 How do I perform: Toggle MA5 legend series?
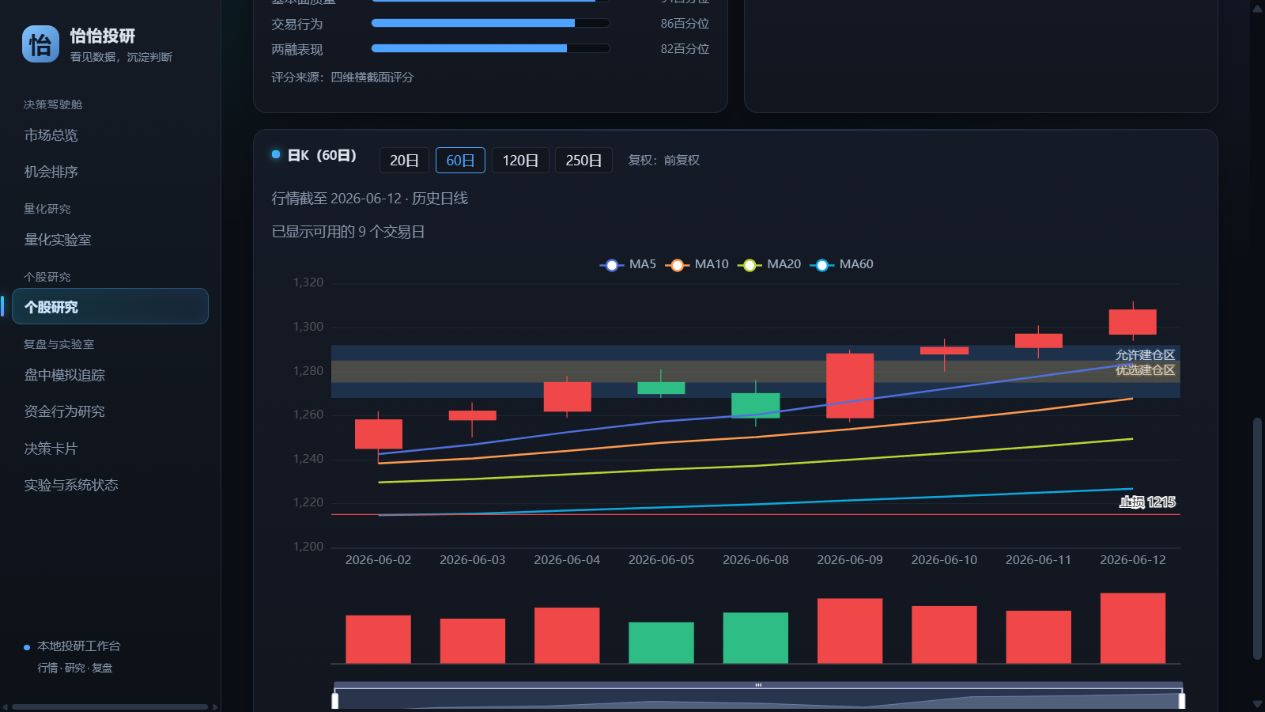[628, 265]
